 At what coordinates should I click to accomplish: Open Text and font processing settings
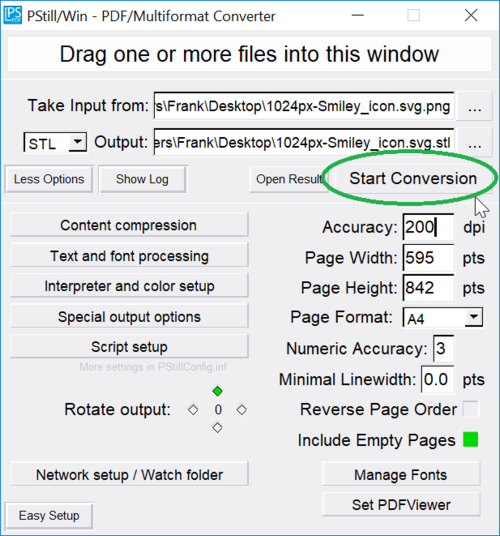129,255
